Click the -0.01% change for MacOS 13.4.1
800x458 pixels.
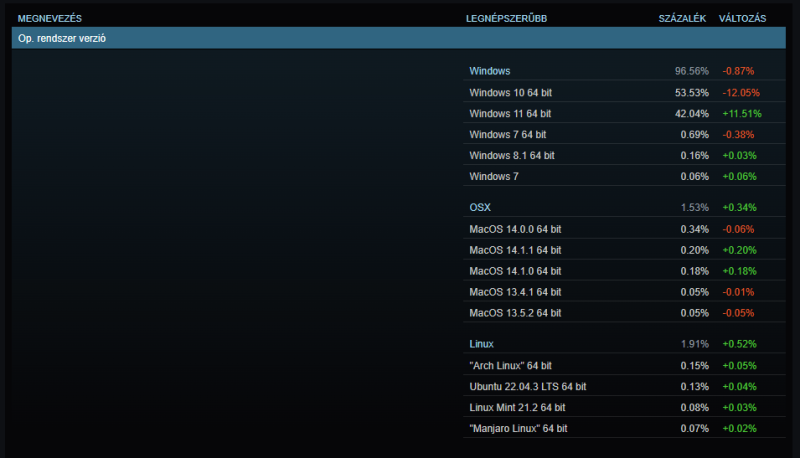click(x=738, y=292)
